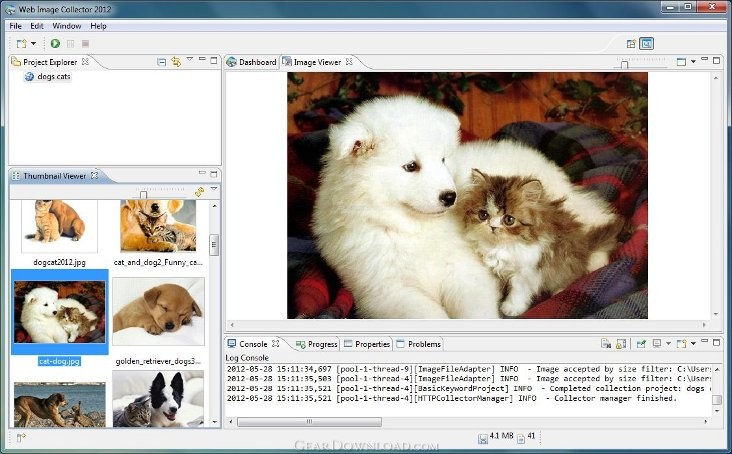Open the active perspective button at top right
The height and width of the screenshot is (454, 732).
[x=647, y=43]
